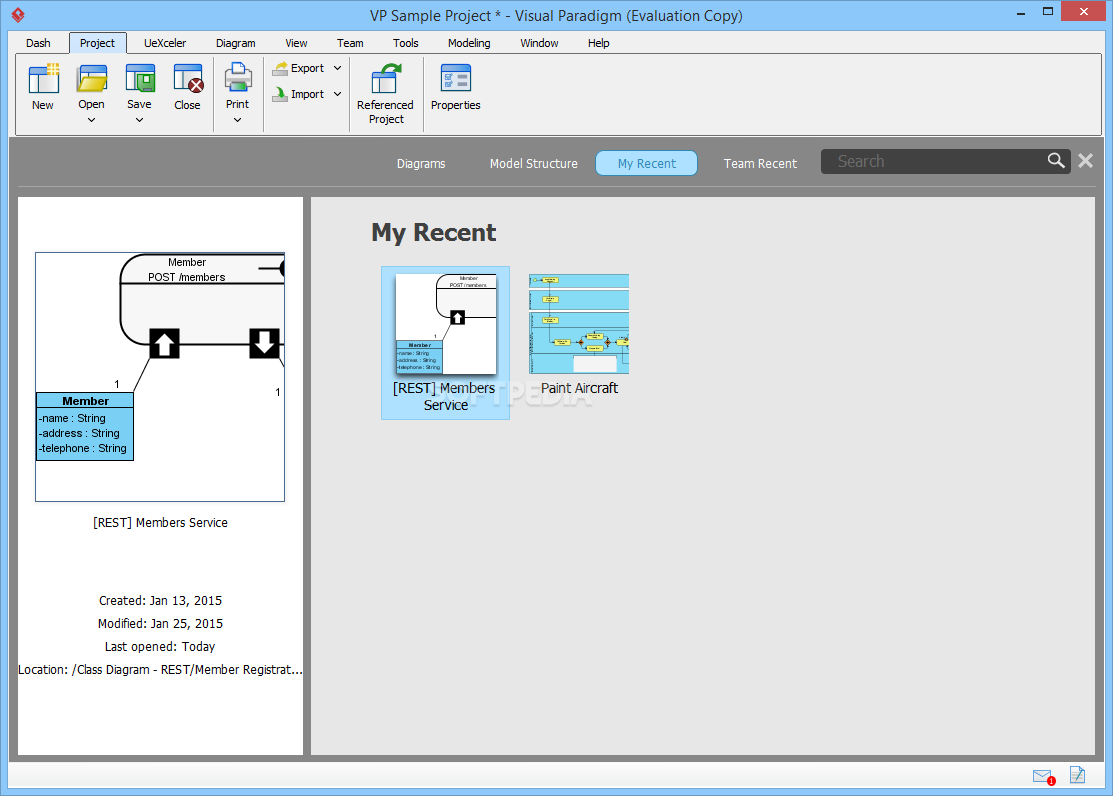This screenshot has width=1113, height=796.
Task: Click the 'Last opened: Today' text
Action: [160, 647]
